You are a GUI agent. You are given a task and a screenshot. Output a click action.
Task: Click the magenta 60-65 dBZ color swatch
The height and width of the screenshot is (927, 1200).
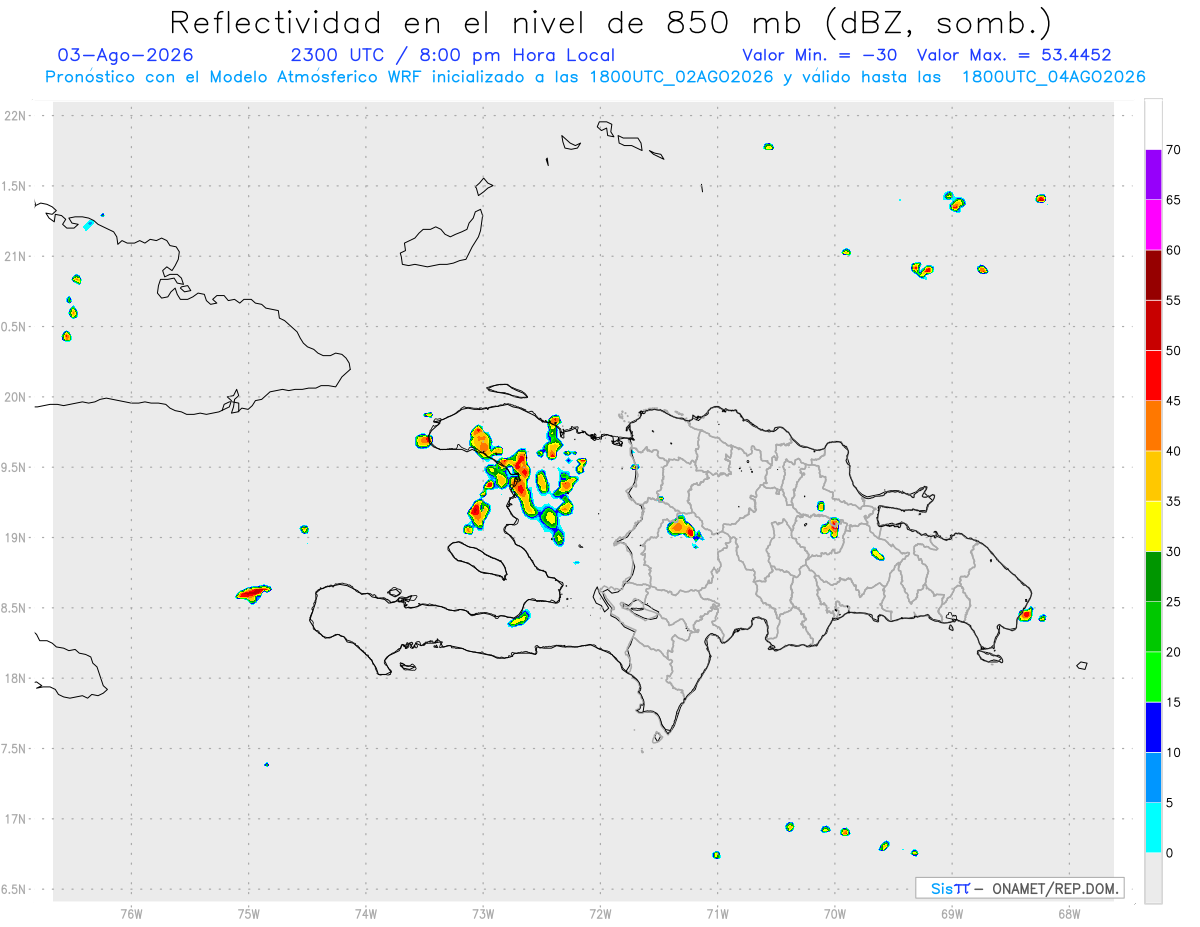click(1153, 225)
